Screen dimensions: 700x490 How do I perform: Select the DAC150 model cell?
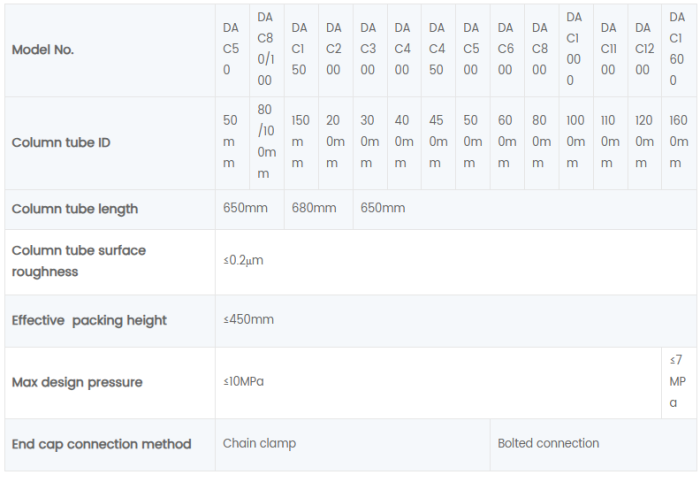[300, 49]
